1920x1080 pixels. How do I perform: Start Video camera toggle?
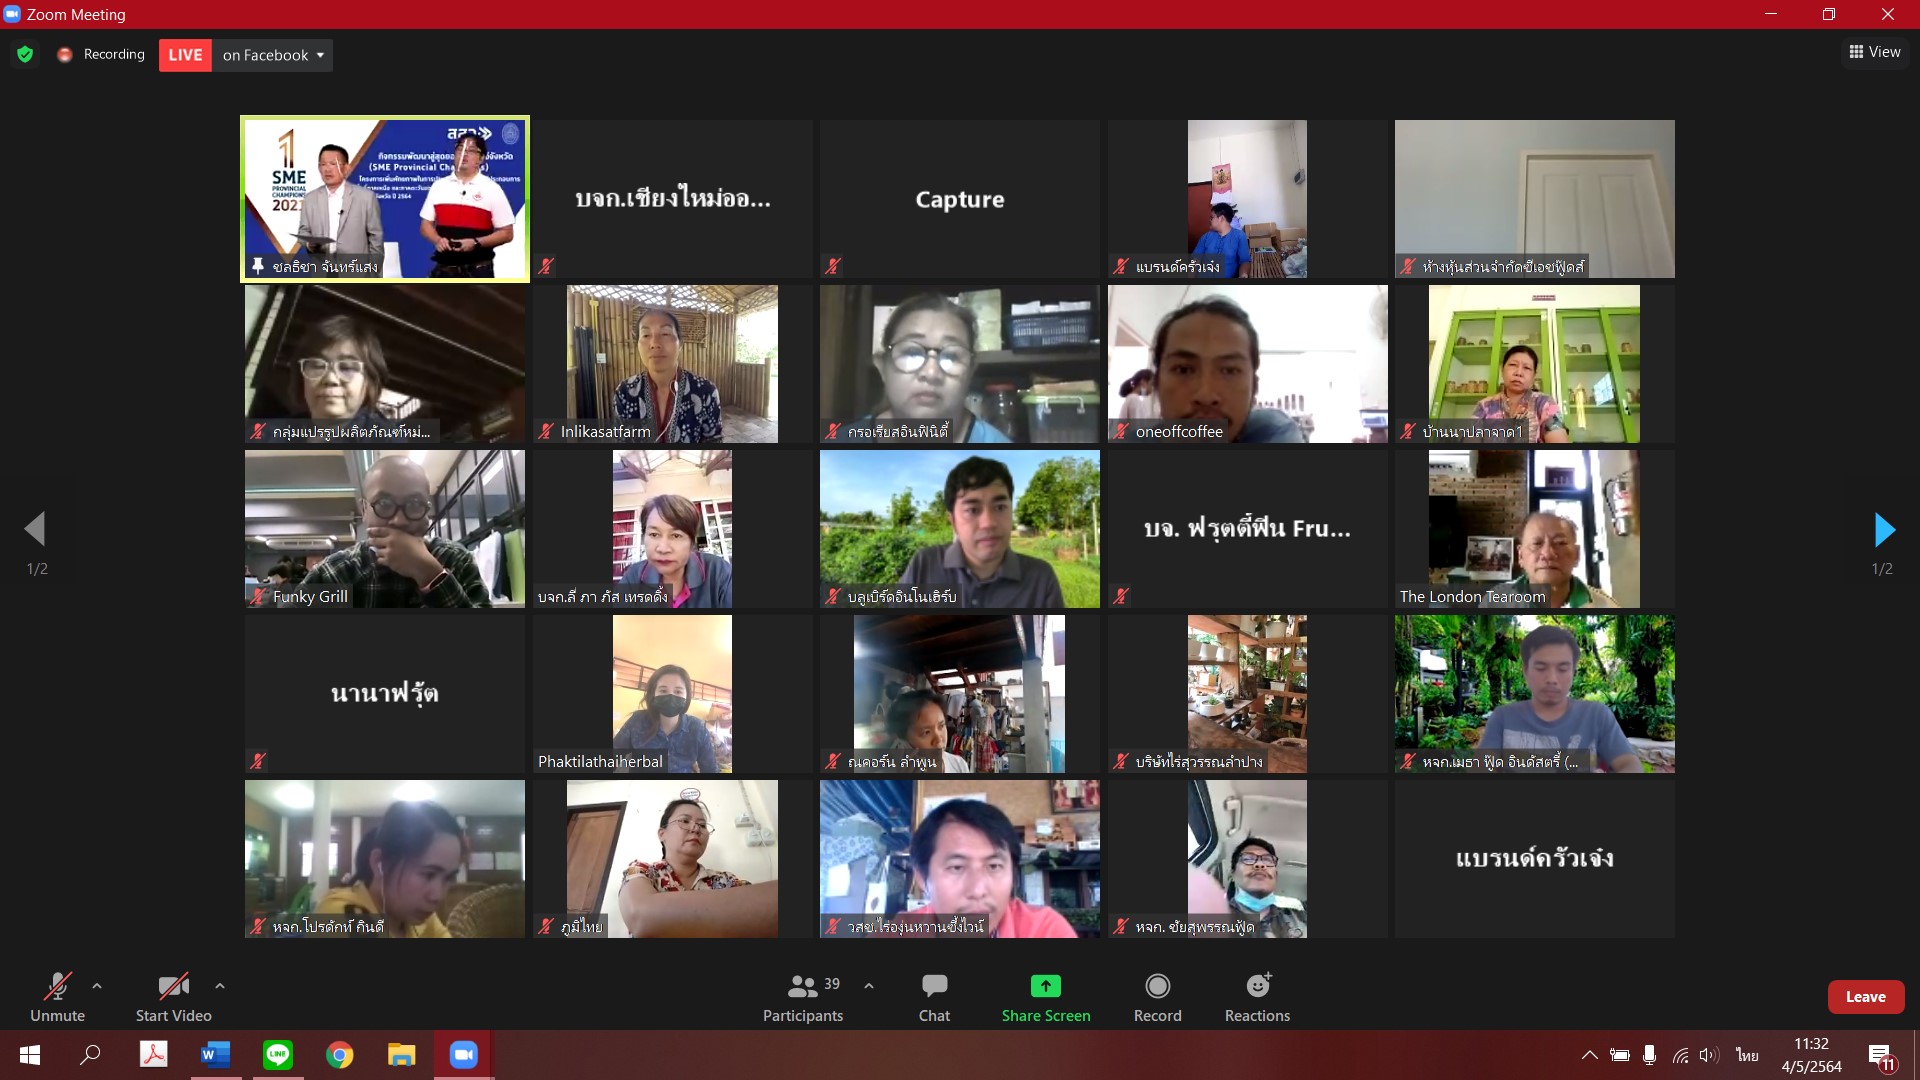pos(173,987)
